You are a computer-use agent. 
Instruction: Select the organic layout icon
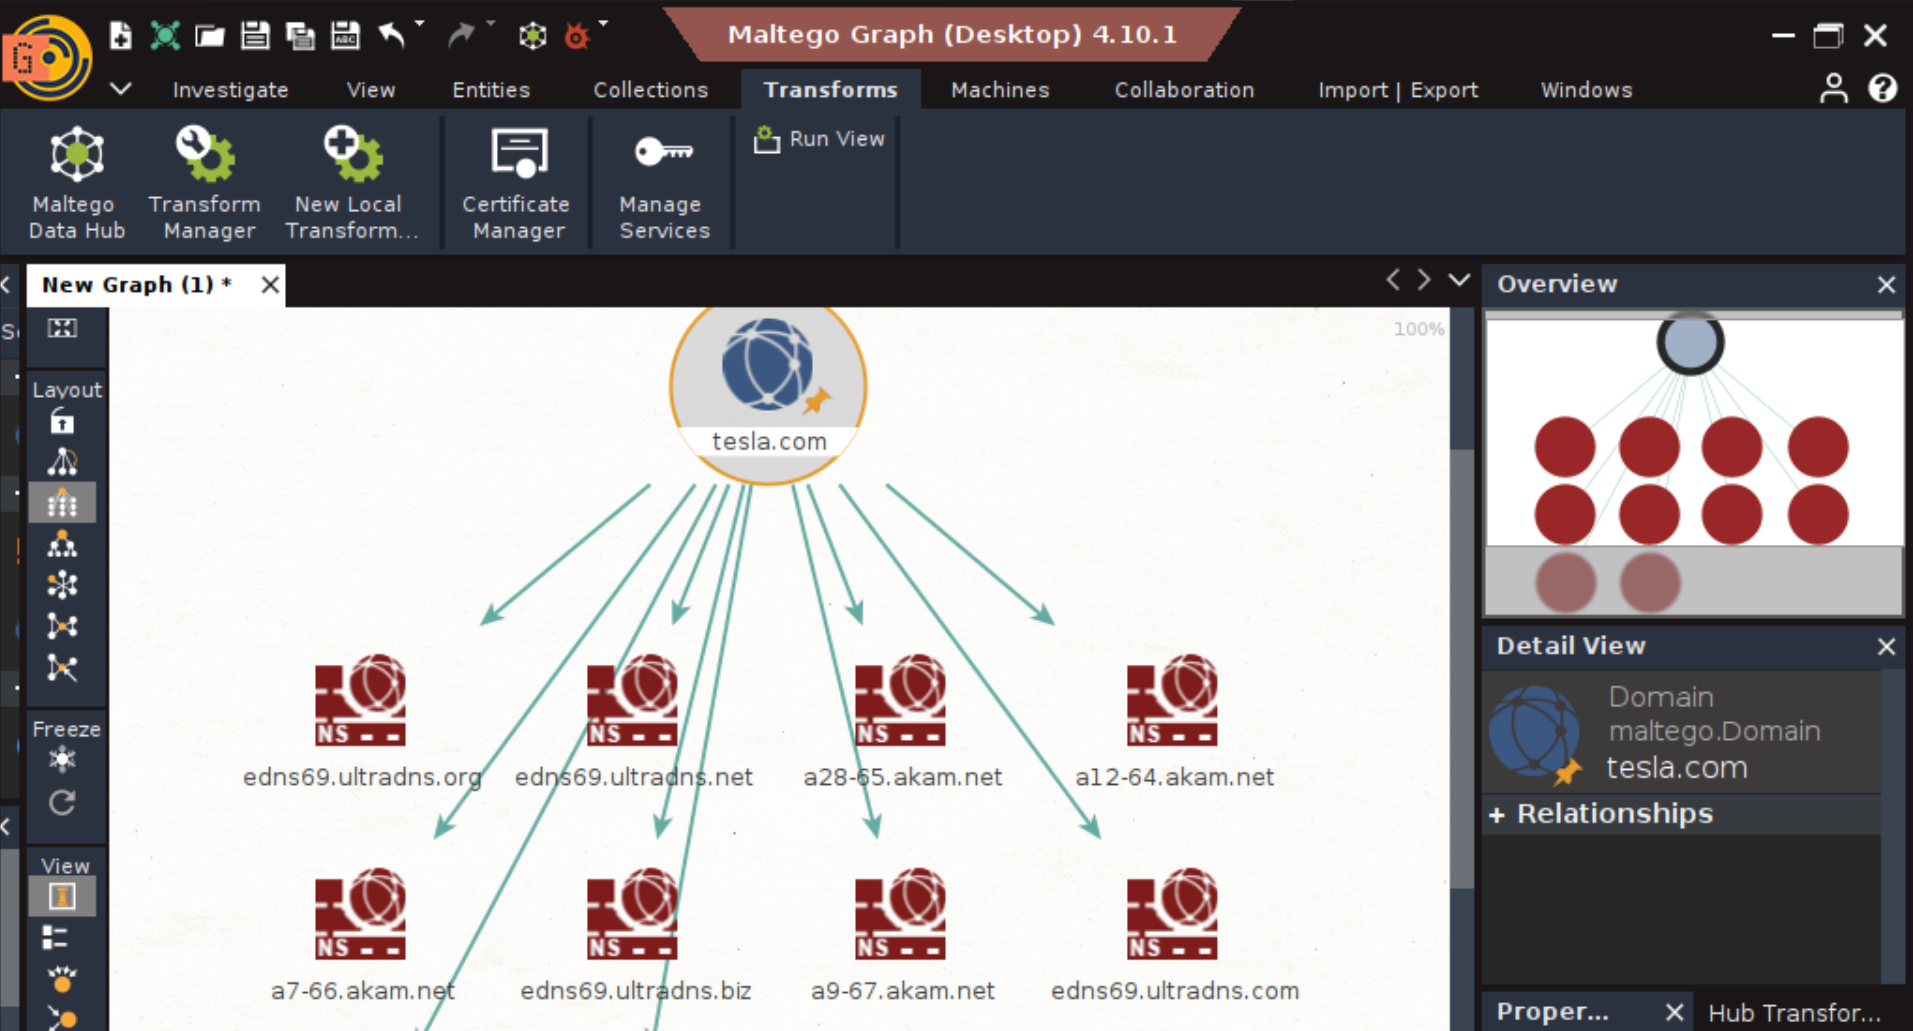coord(62,626)
